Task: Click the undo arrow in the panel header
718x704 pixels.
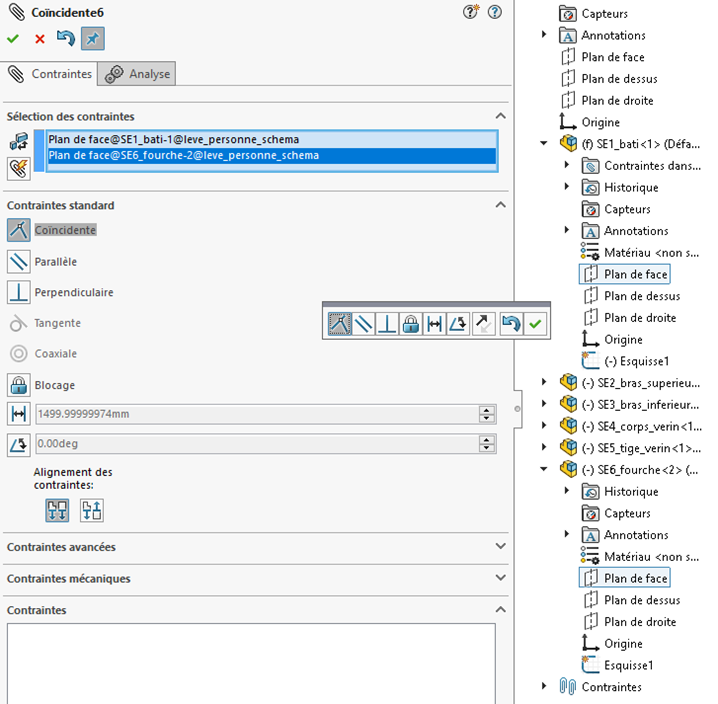Action: pos(66,38)
